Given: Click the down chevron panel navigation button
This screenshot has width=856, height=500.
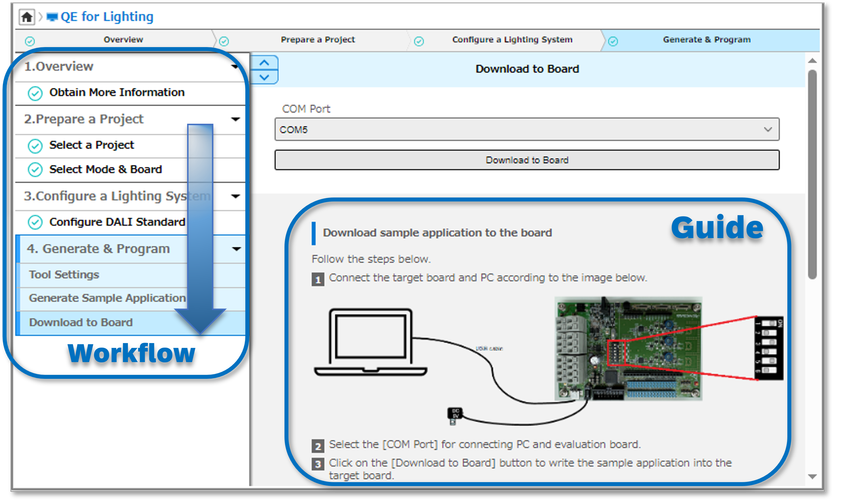Looking at the screenshot, I should (x=265, y=76).
